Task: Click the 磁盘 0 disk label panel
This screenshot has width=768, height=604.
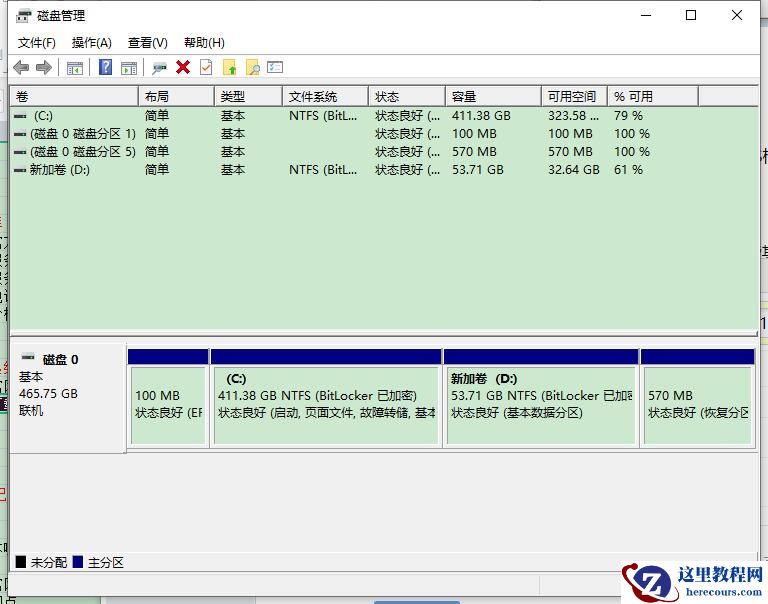Action: [x=68, y=398]
